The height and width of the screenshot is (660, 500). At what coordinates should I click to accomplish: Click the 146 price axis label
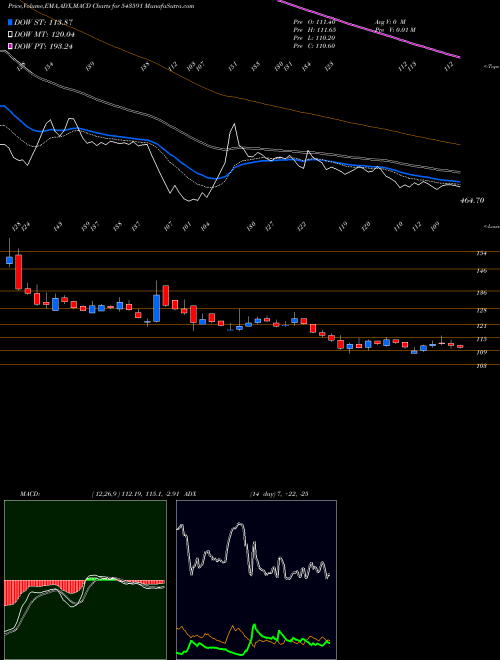[482, 271]
